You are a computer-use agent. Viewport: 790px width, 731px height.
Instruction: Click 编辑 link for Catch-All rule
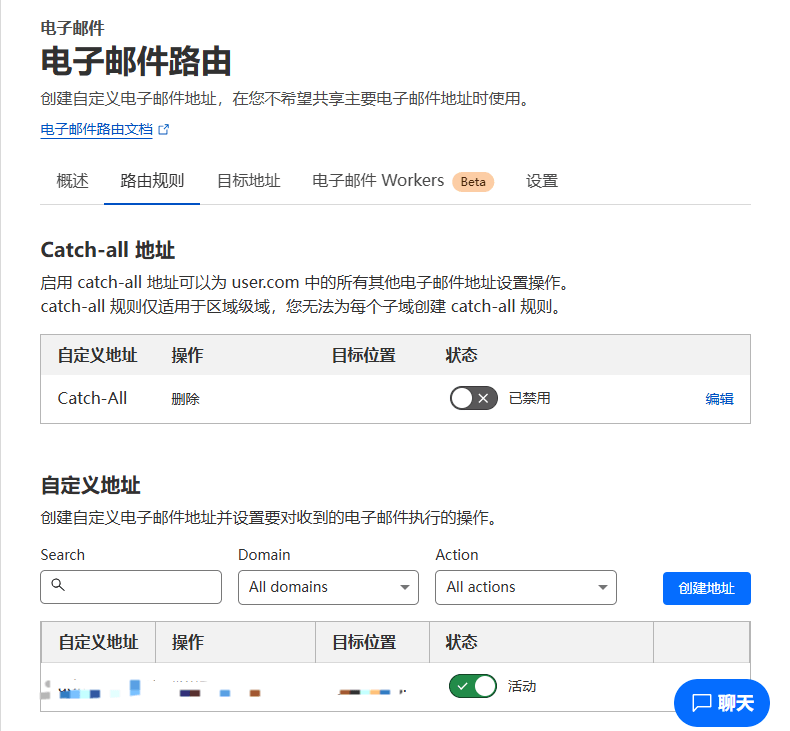pos(719,398)
